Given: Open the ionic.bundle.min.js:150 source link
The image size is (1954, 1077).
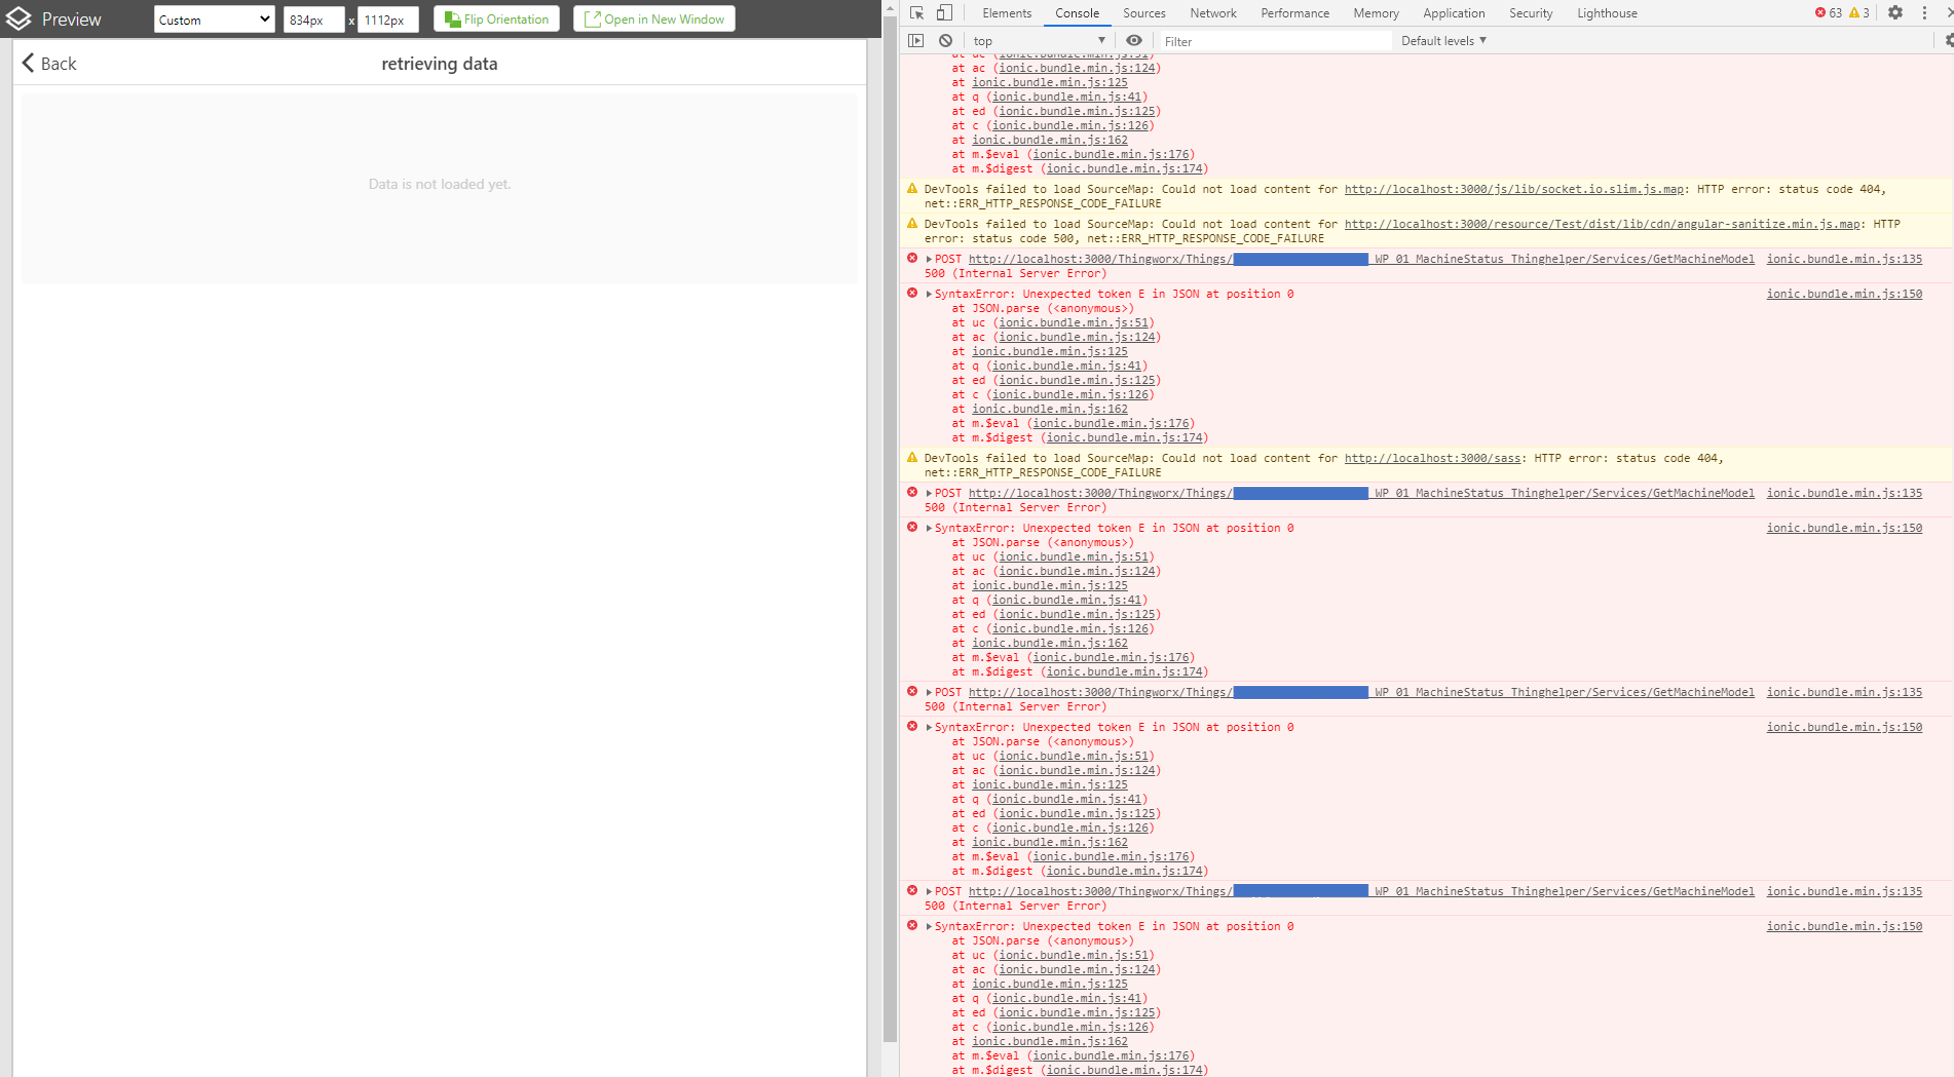Looking at the screenshot, I should 1843,293.
